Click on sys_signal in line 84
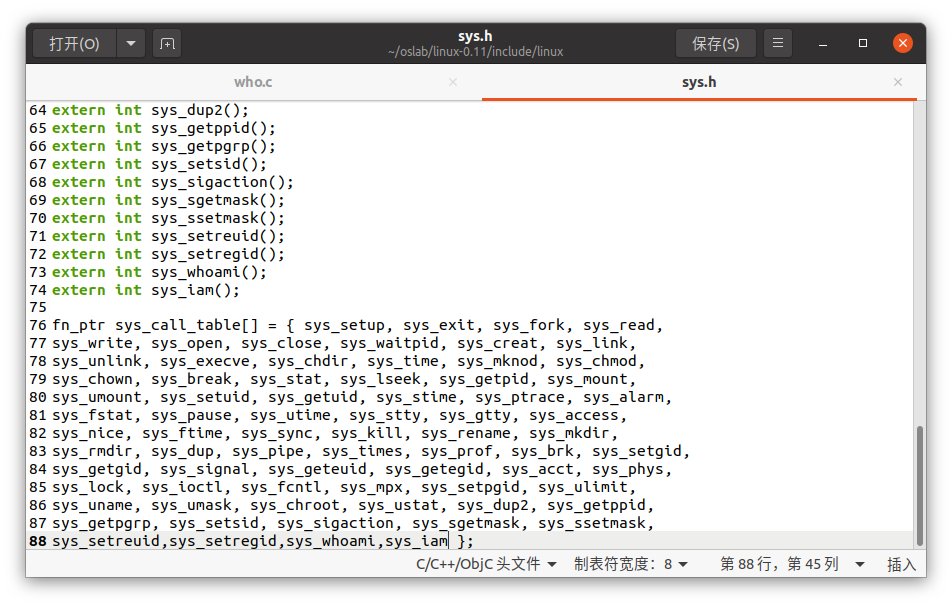Screen dimensions: 952x606 (205, 469)
